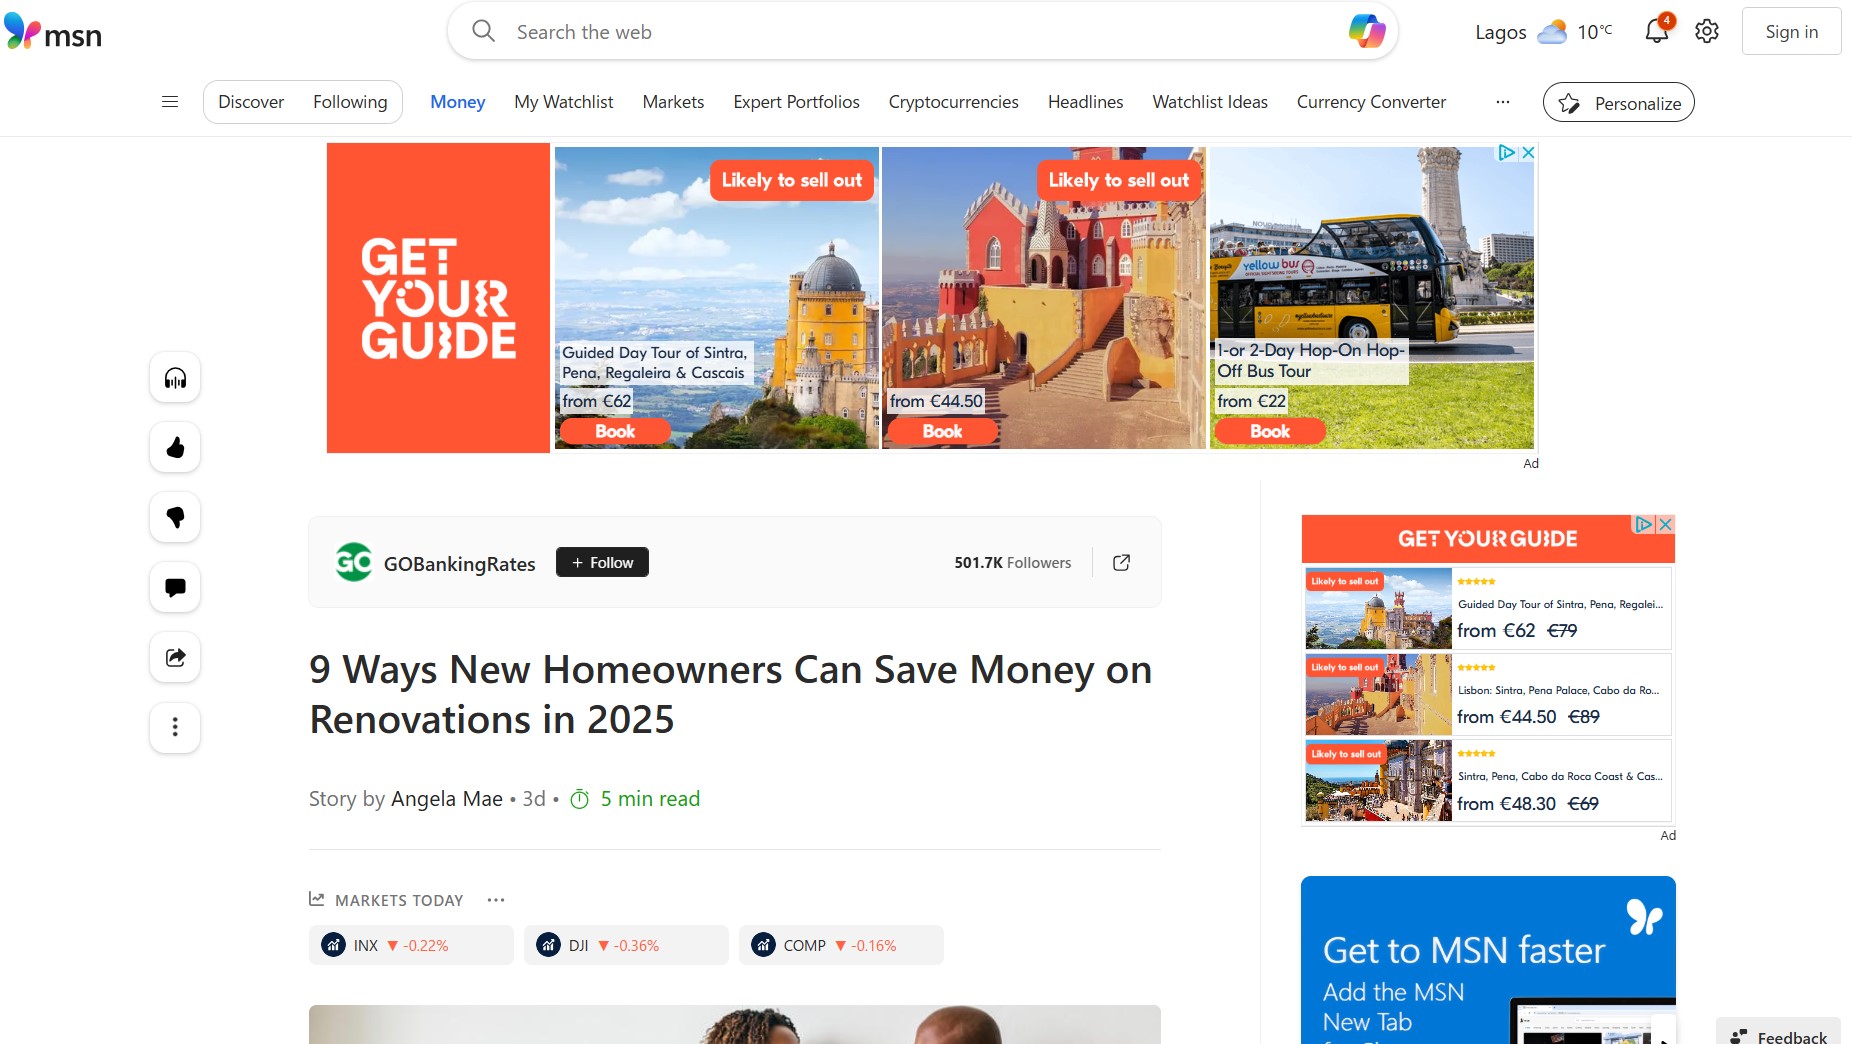Open the Currency Converter tab
This screenshot has height=1044, width=1852.
coord(1371,102)
